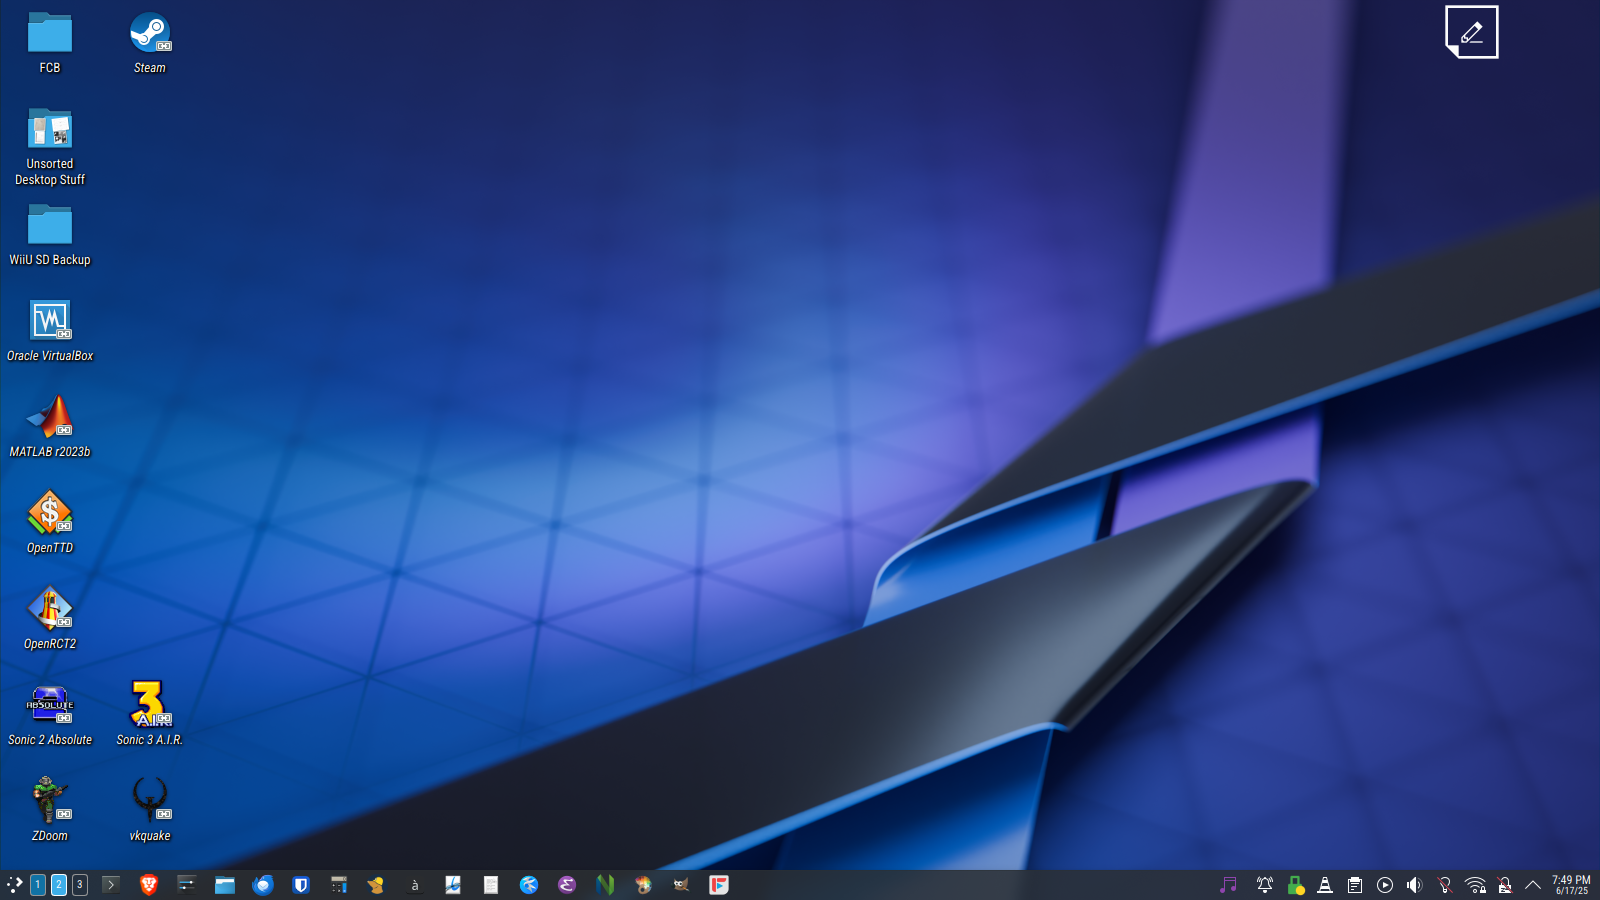
Task: Open the FCB folder on desktop
Action: [50, 42]
